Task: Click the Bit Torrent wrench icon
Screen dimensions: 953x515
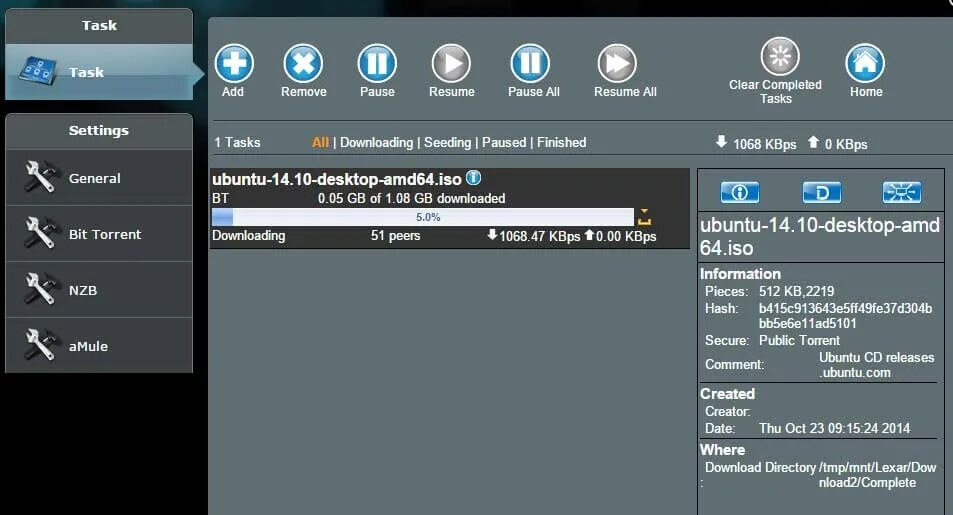Action: 41,233
